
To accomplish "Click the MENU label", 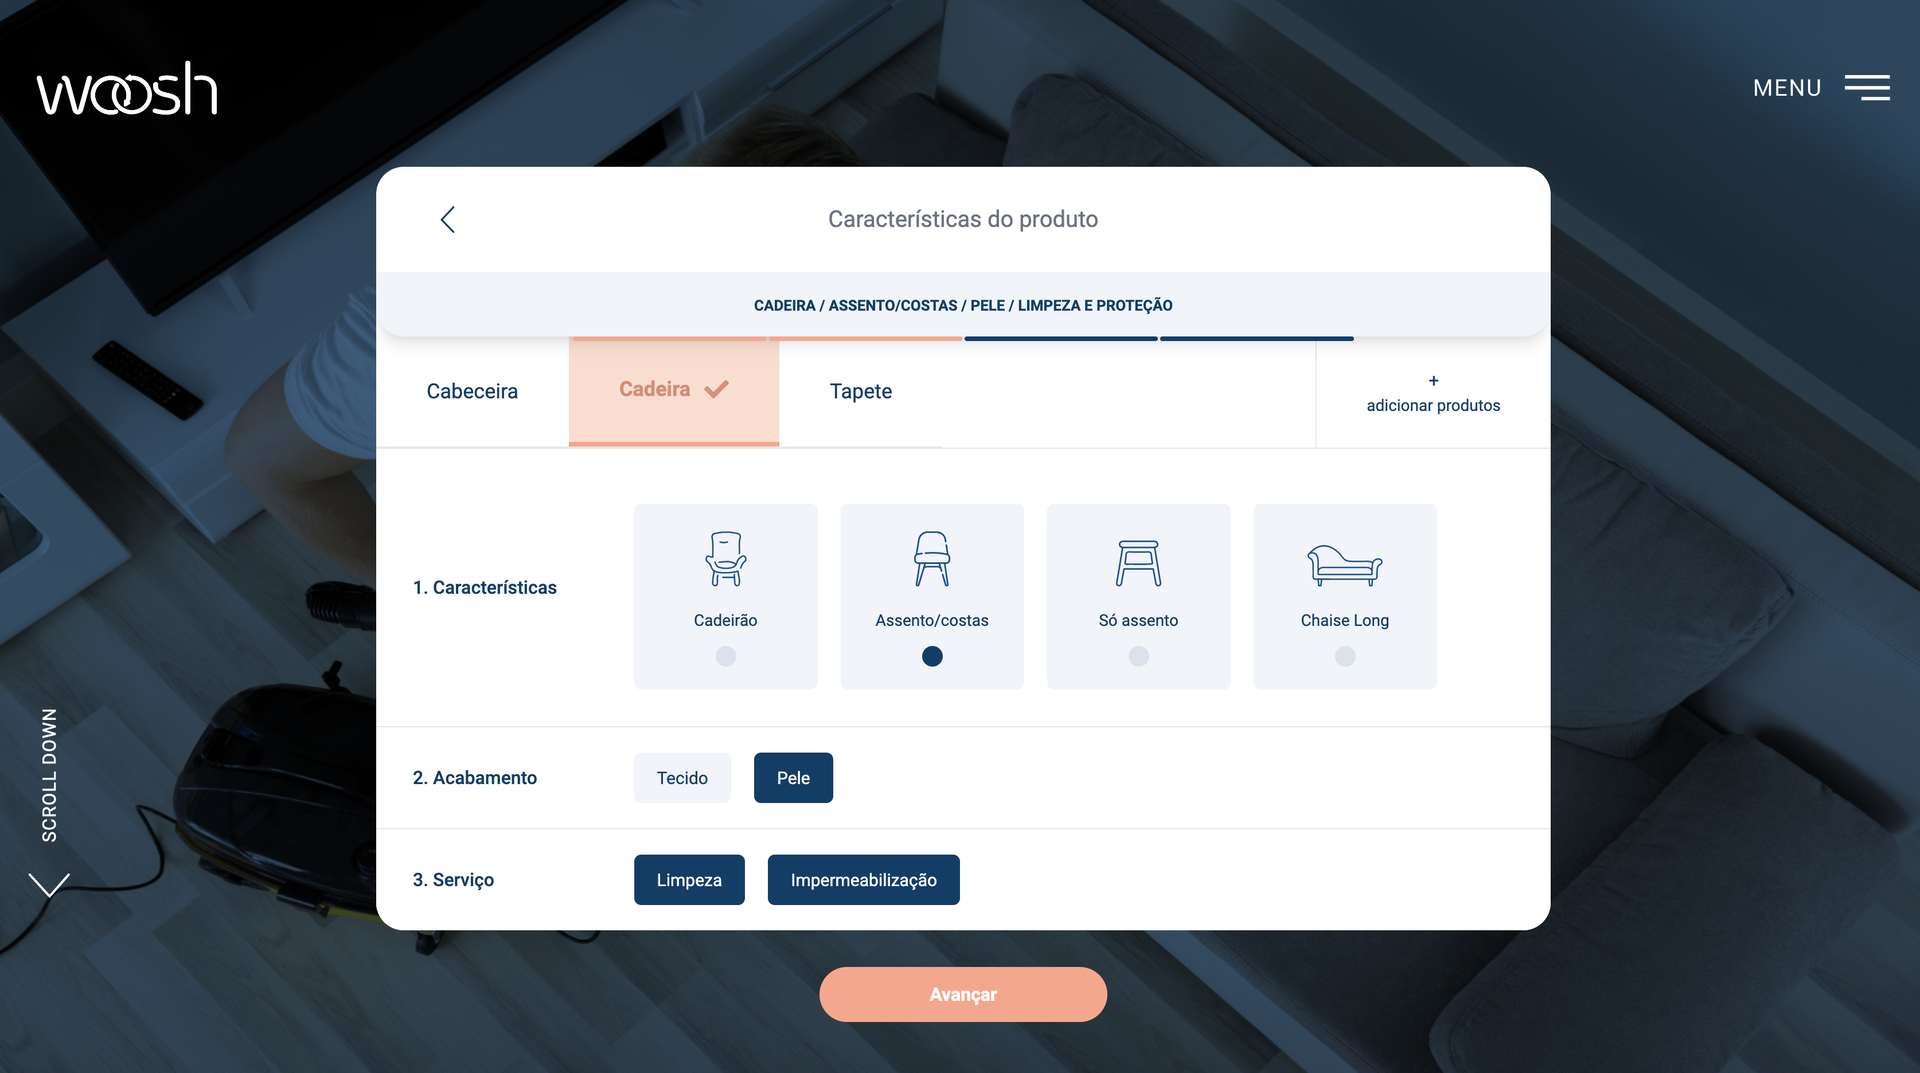I will coord(1787,88).
